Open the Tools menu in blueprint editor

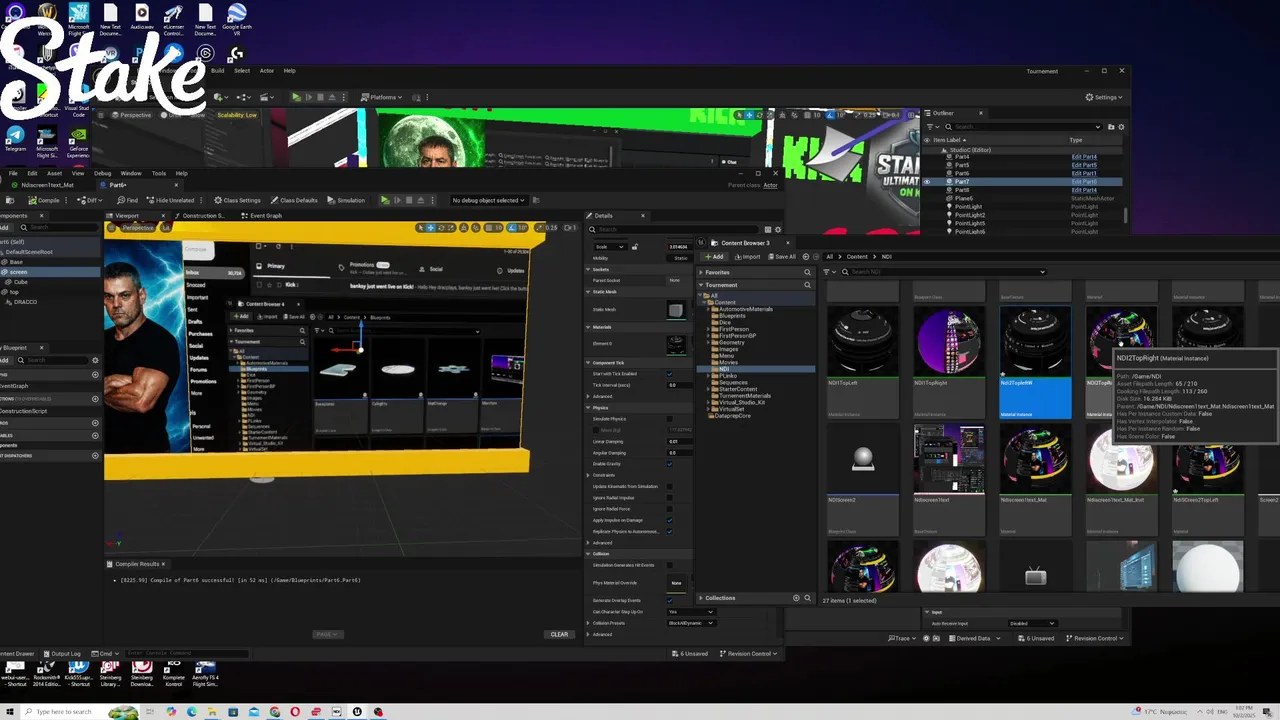[159, 173]
